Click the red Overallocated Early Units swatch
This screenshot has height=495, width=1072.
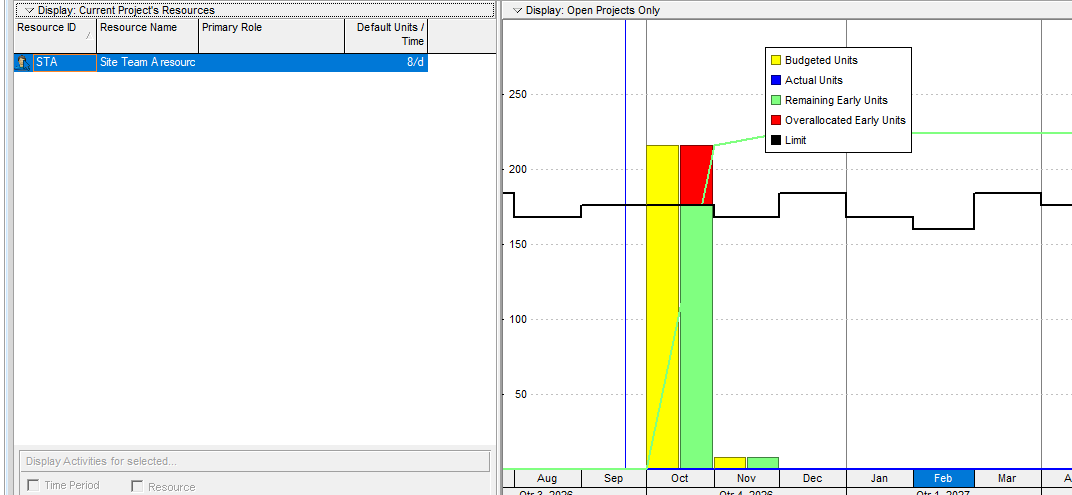coord(775,120)
